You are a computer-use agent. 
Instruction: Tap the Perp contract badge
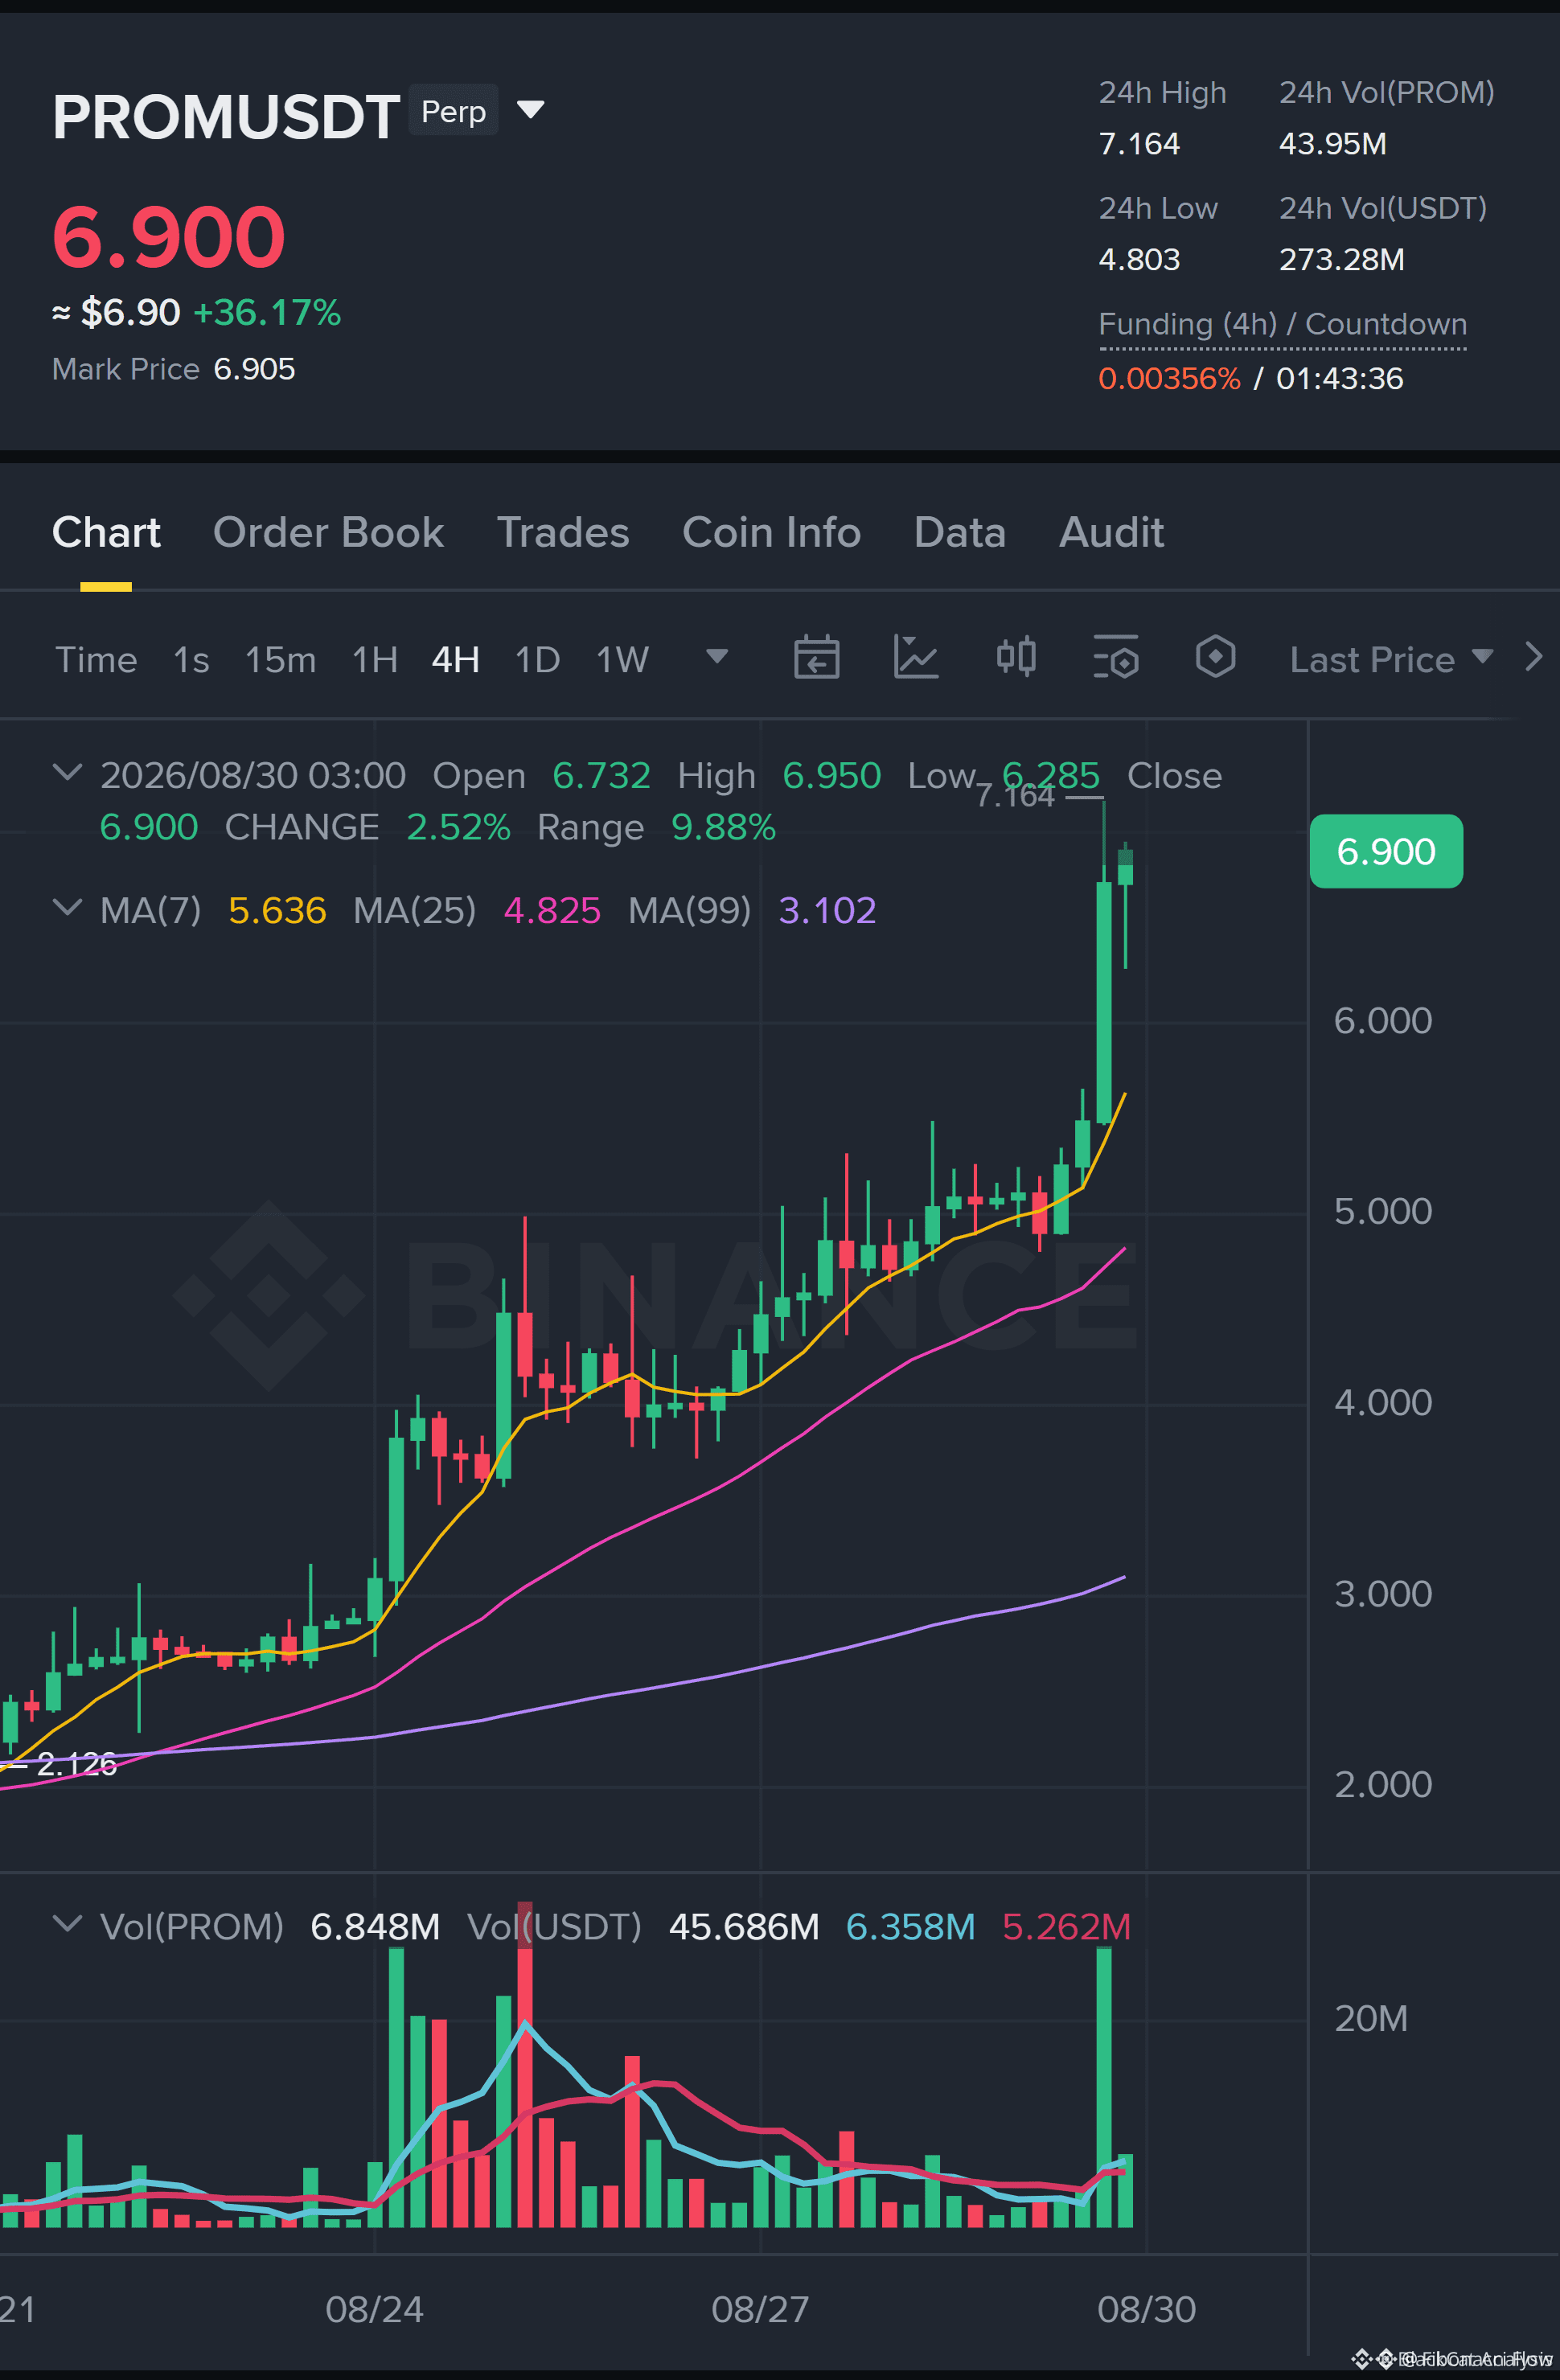coord(454,111)
